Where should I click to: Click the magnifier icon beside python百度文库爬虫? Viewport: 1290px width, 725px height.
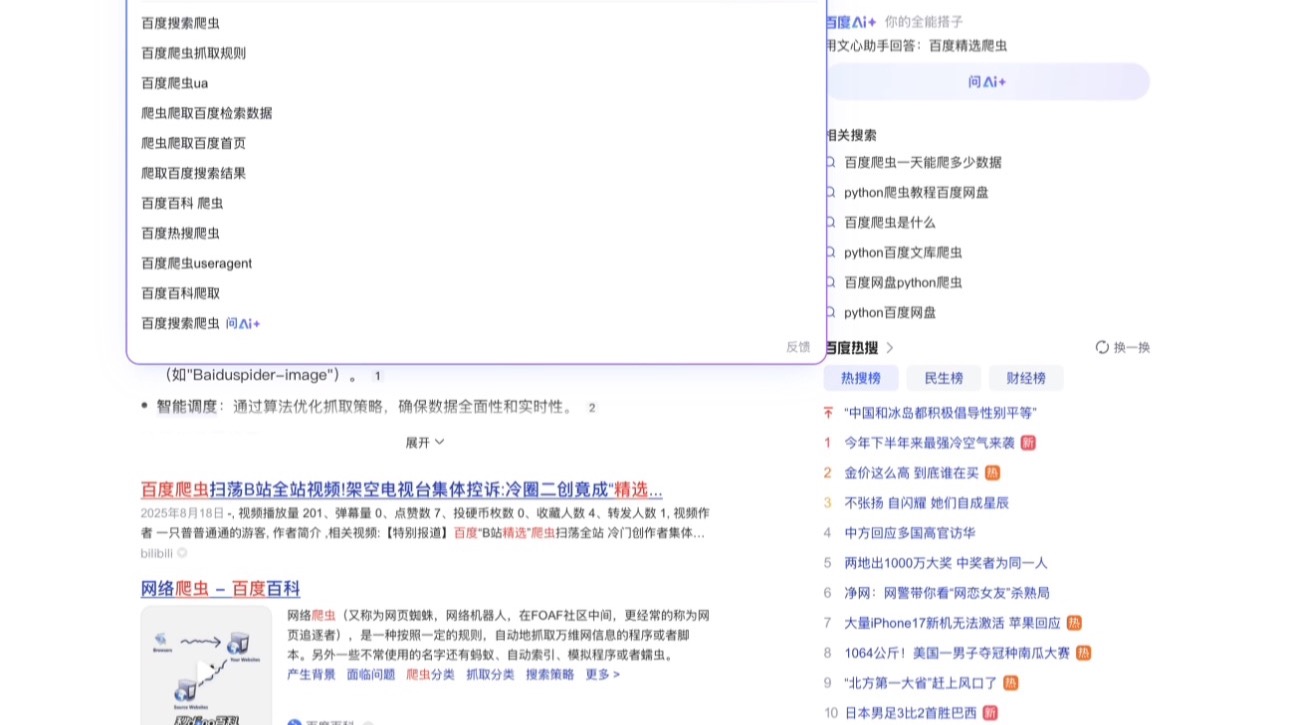click(830, 252)
